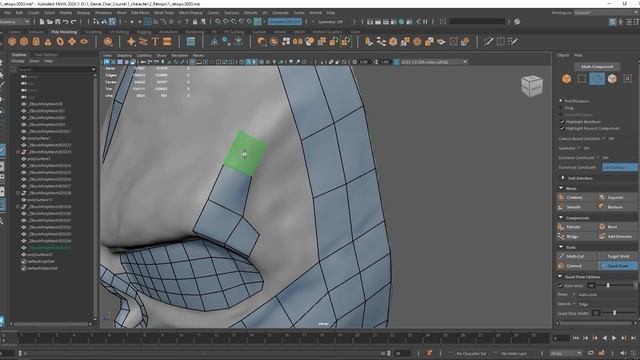Select the Drag radio option

561,108
